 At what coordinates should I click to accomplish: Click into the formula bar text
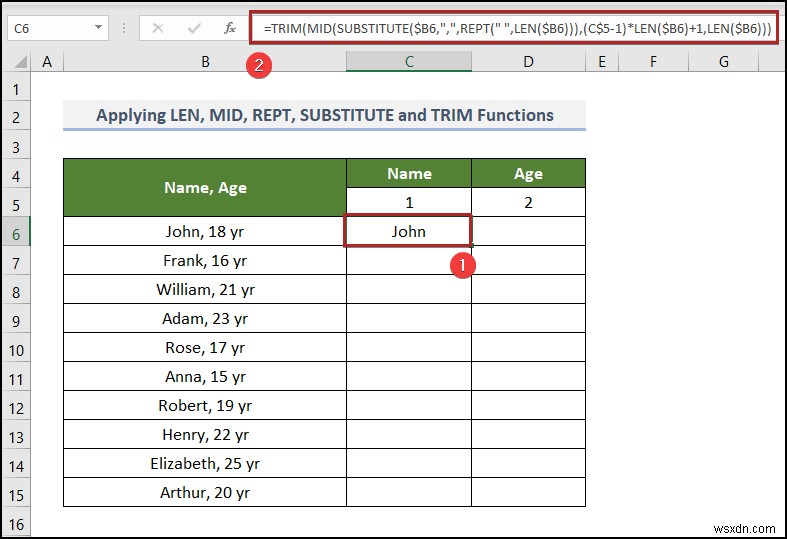[517, 29]
